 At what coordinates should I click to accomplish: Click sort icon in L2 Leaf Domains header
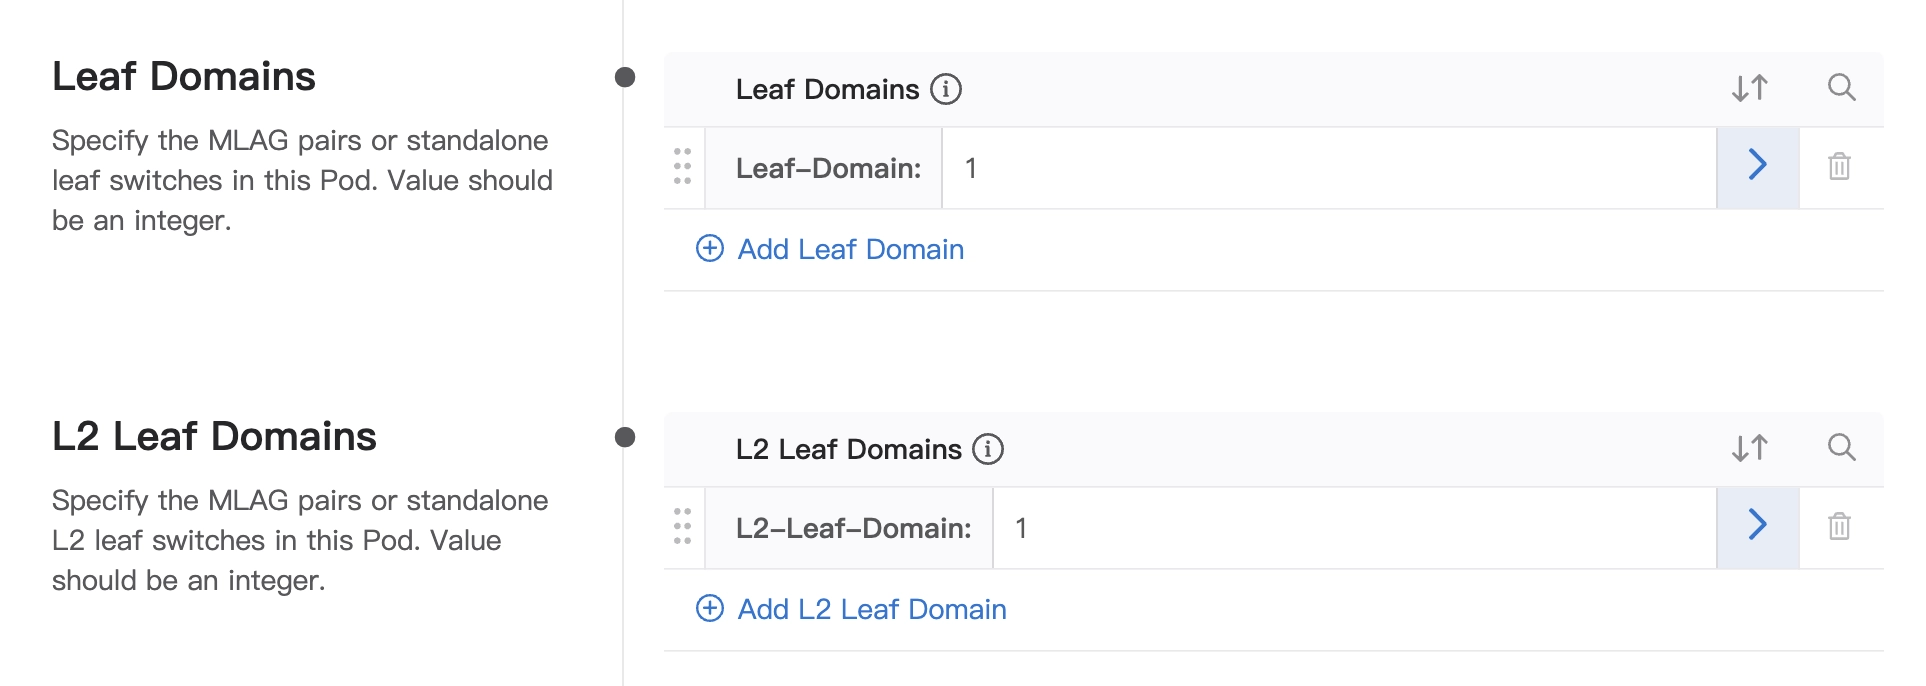click(x=1750, y=448)
